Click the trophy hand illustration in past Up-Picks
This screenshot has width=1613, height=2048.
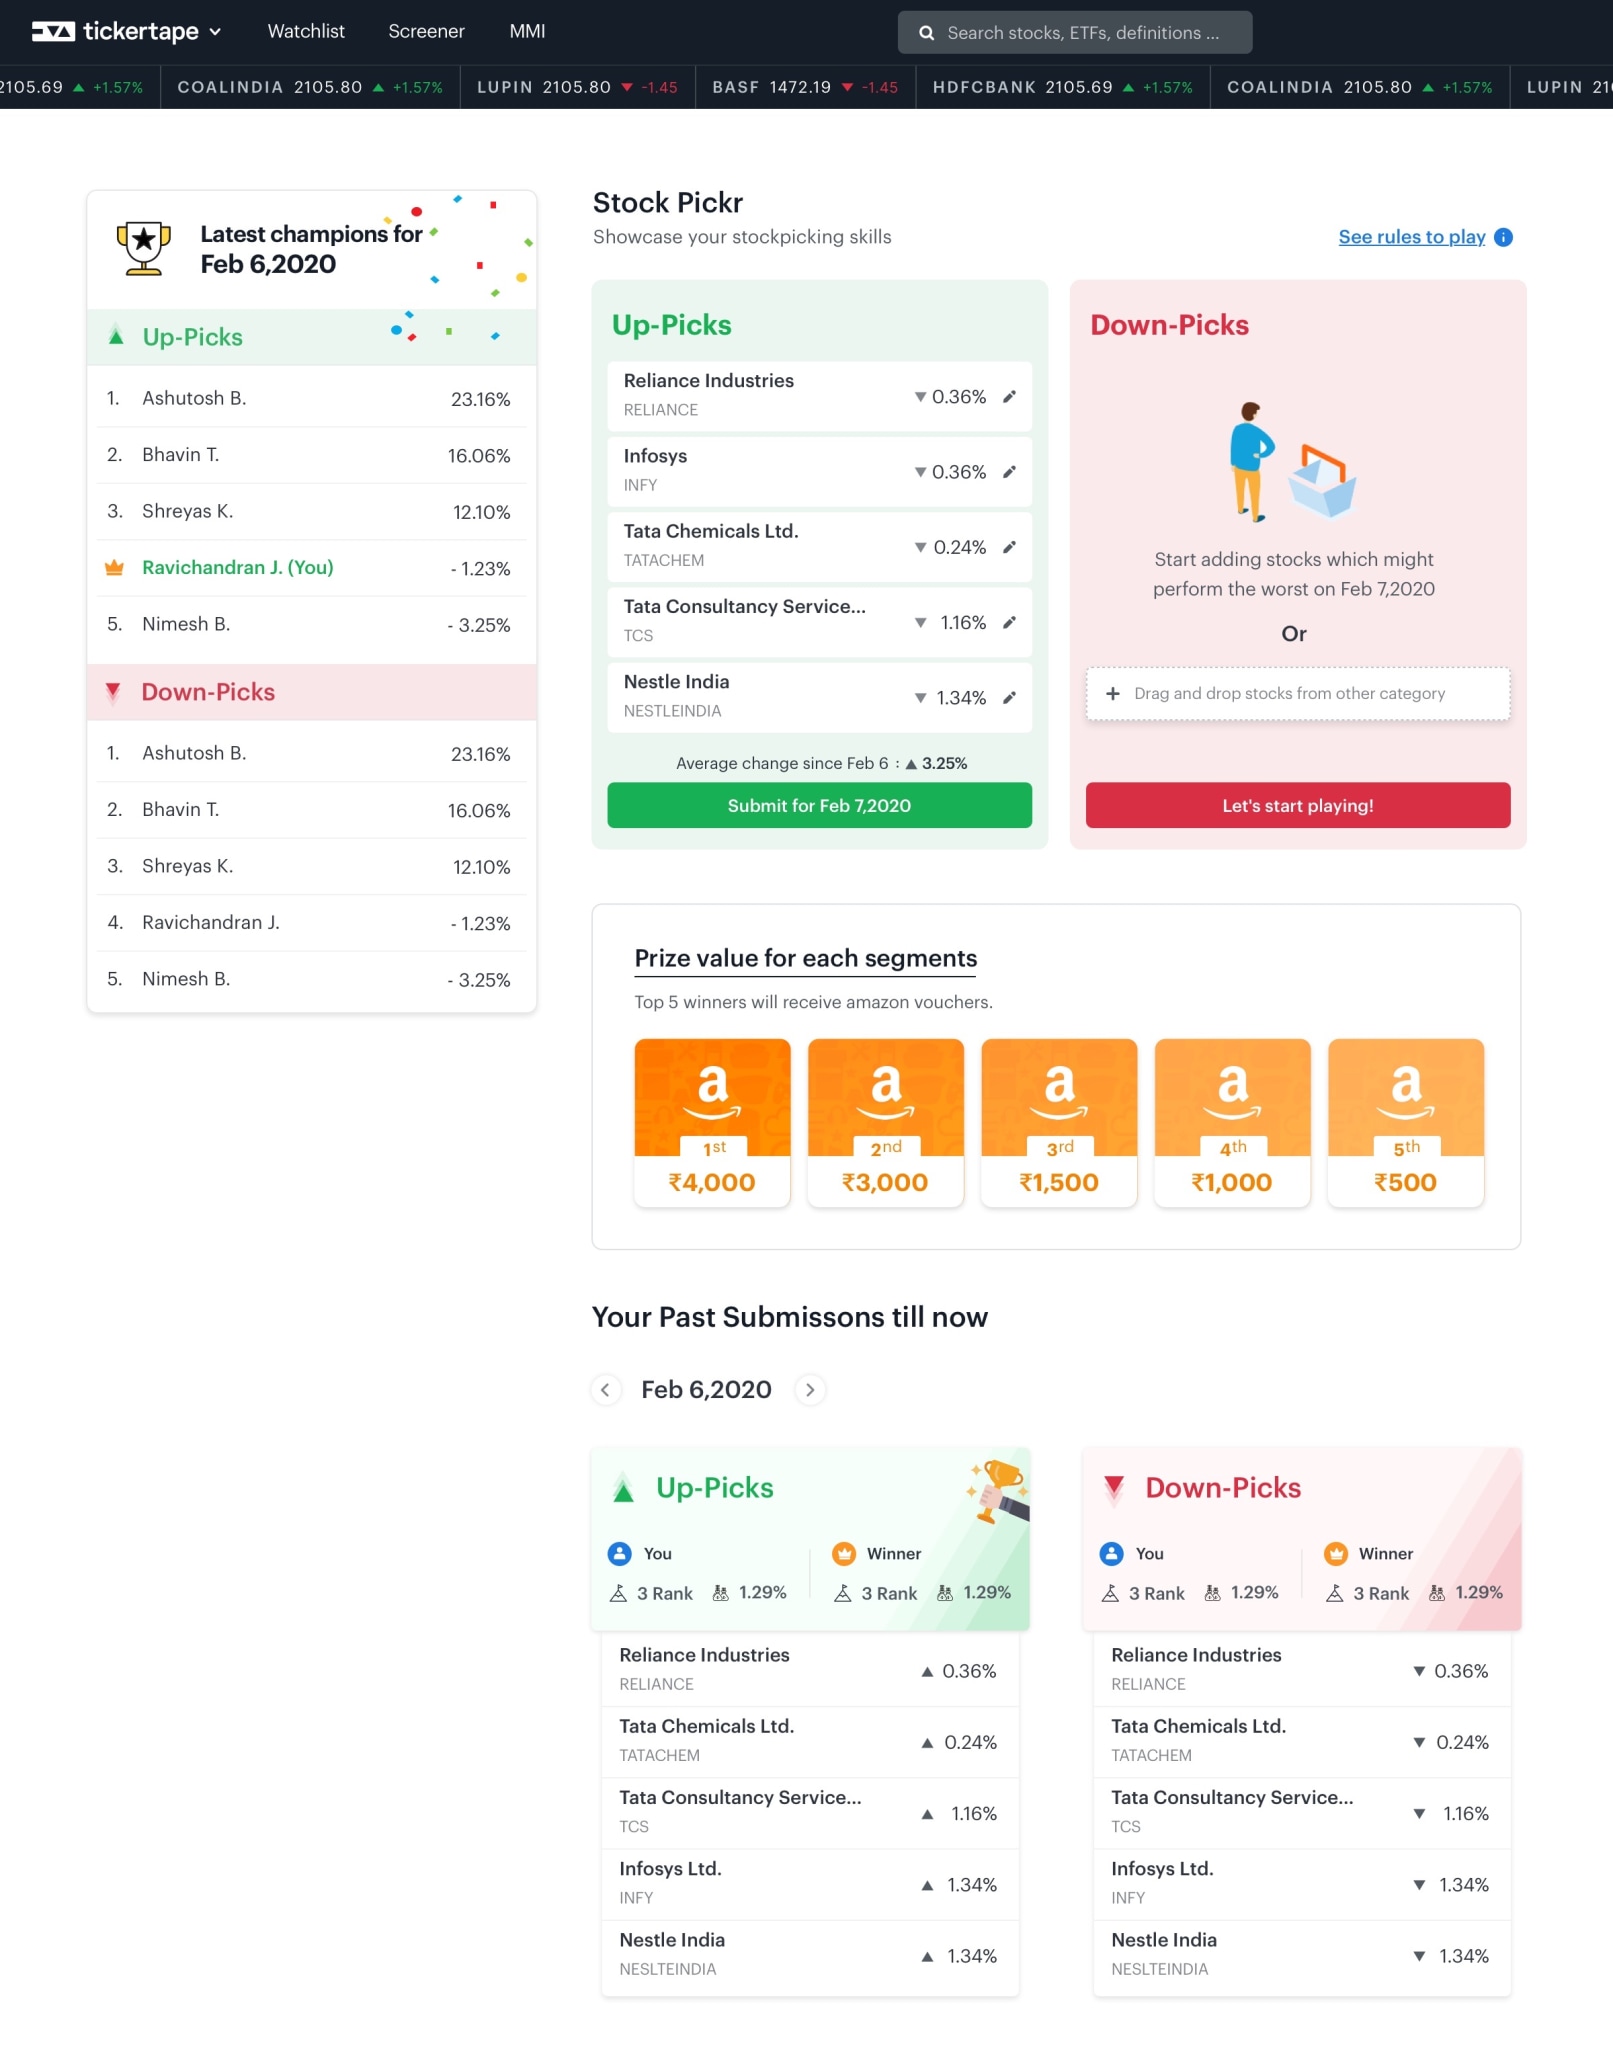[998, 1492]
